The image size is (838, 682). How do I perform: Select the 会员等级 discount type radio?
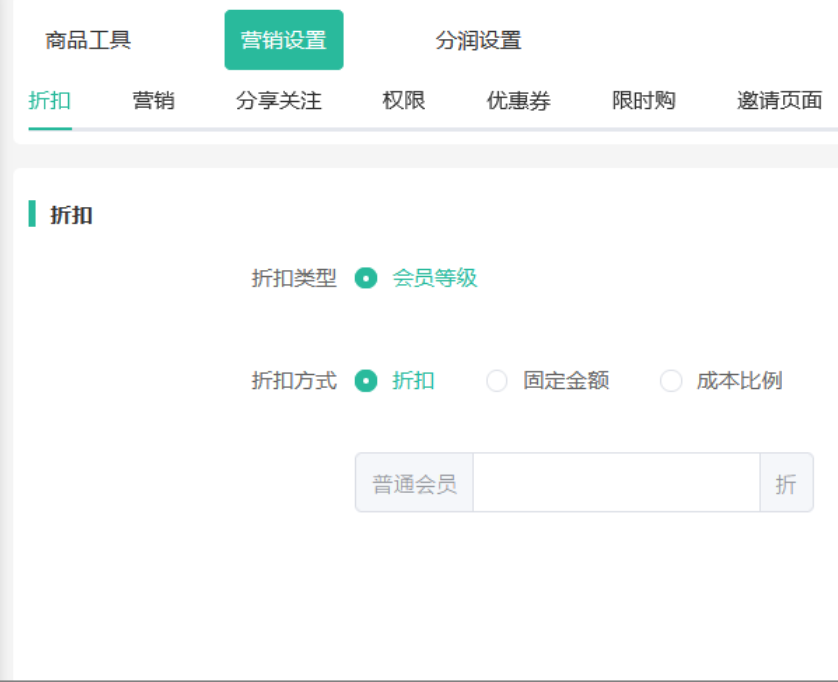[x=366, y=278]
